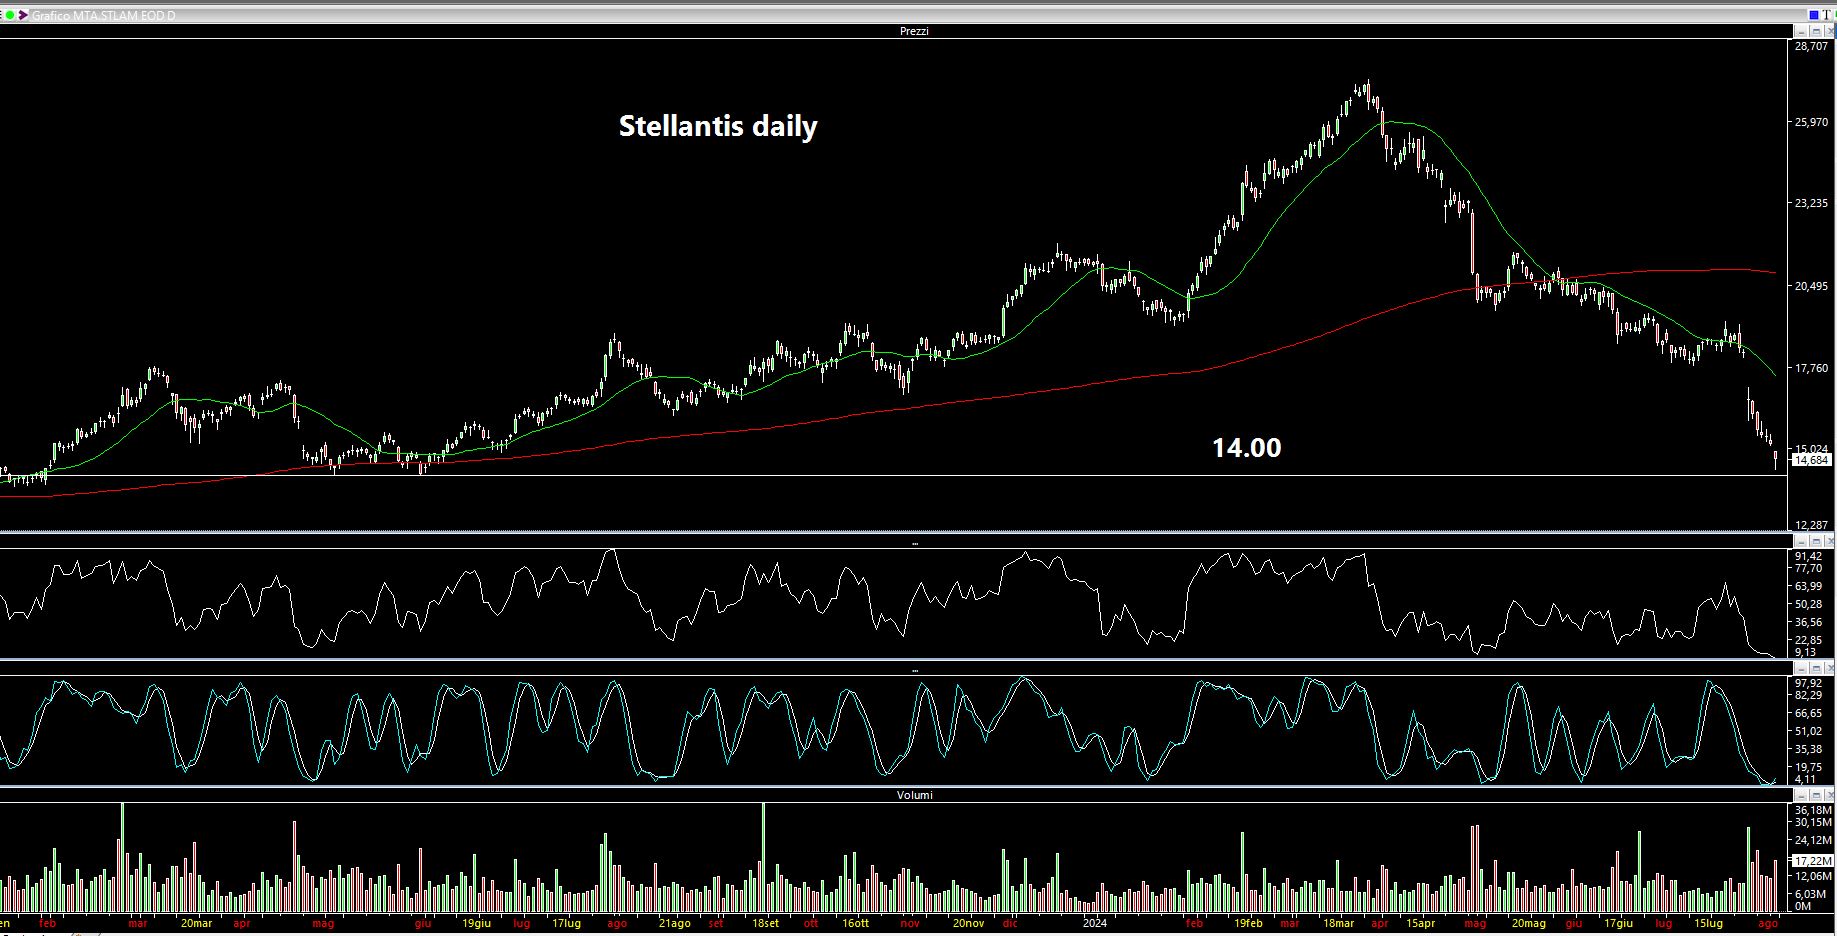Image resolution: width=1837 pixels, height=936 pixels.
Task: Maximize the stochastic two-line indicator panel
Action: point(1816,668)
